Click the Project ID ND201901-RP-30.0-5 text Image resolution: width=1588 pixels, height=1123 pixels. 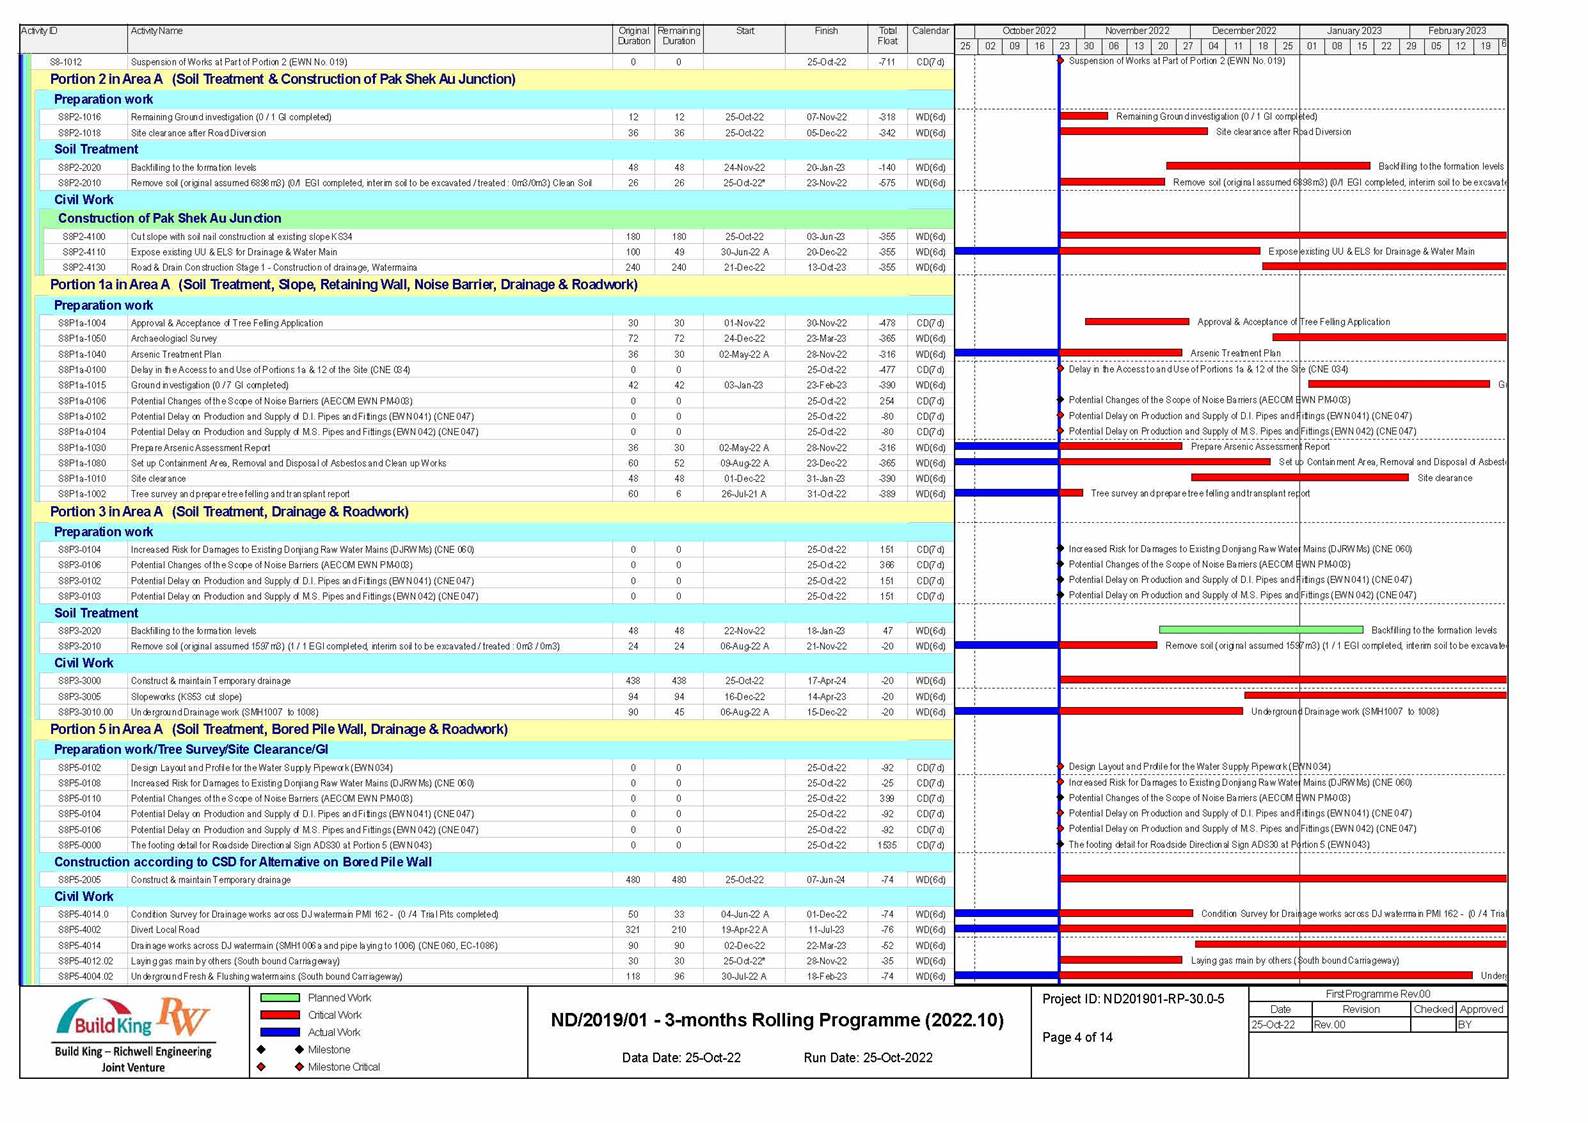[x=1133, y=999]
